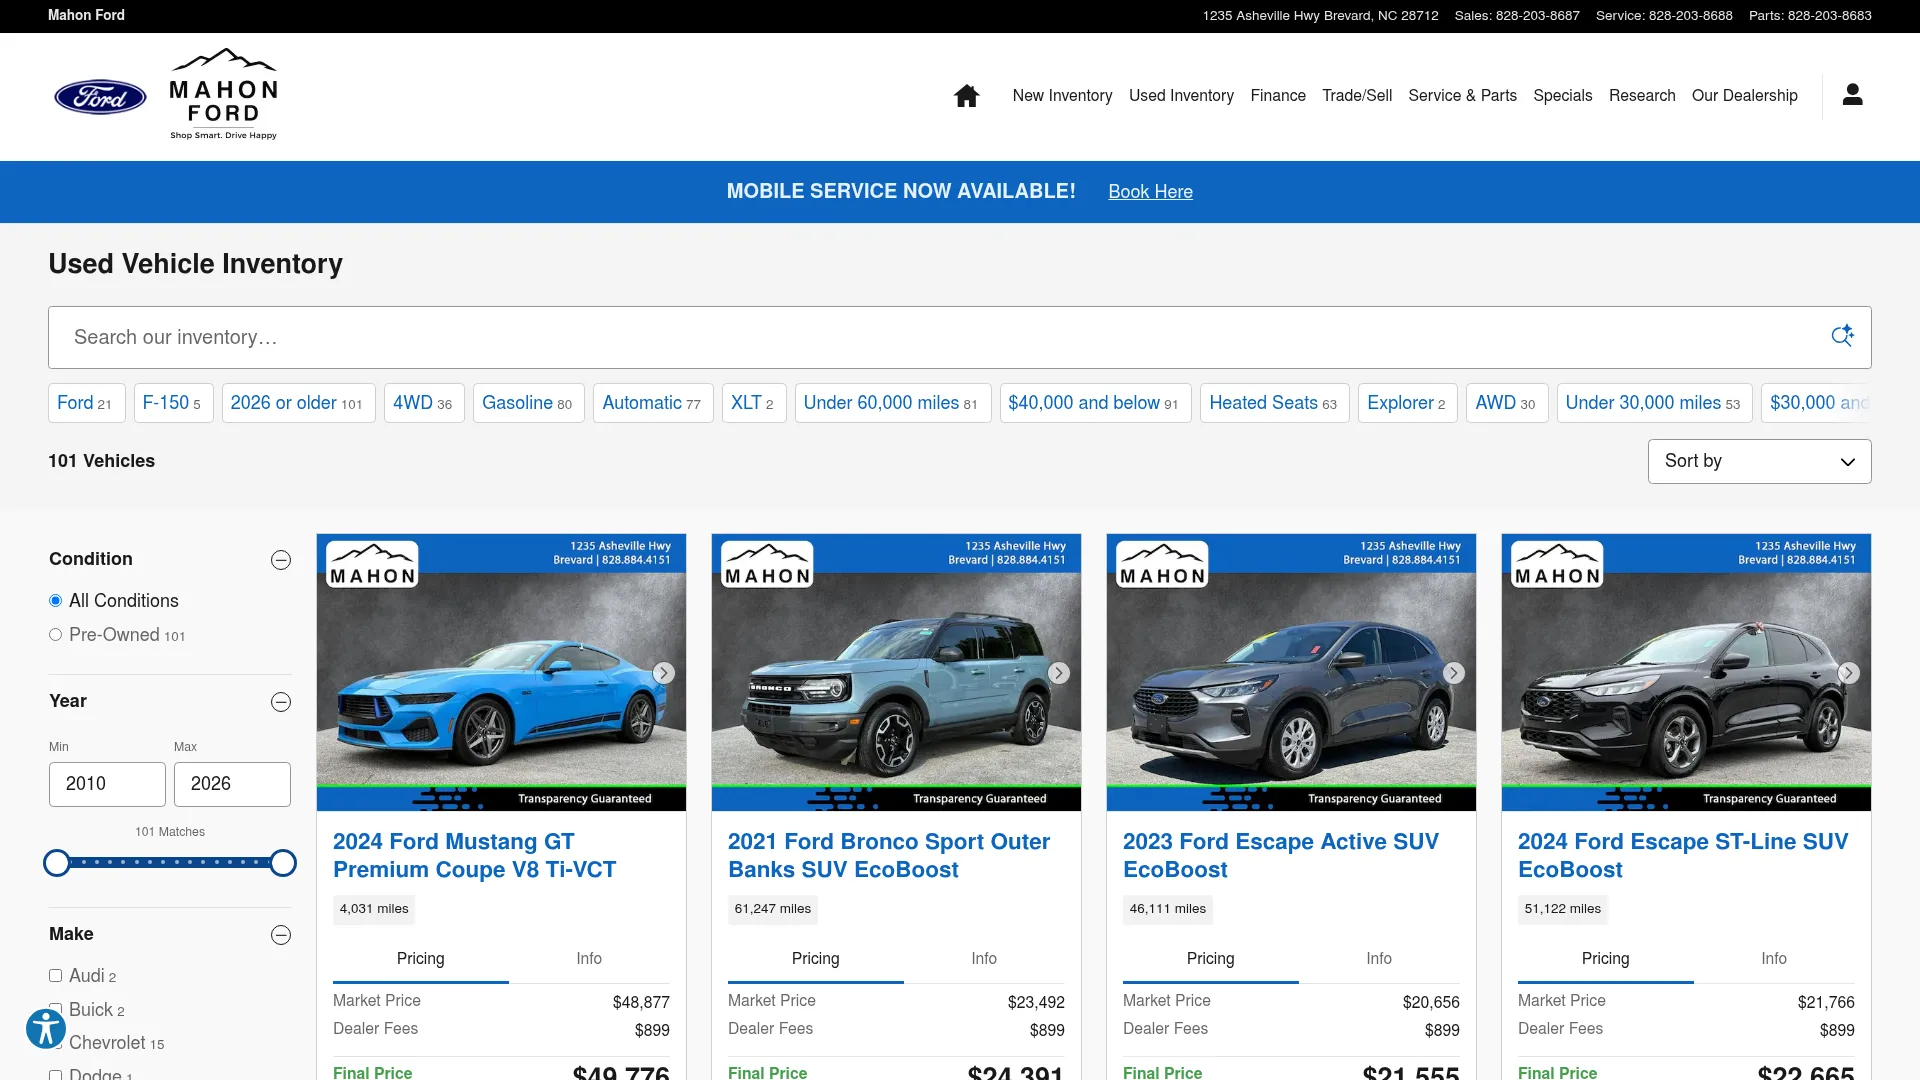Go to the Home icon in navigation
The image size is (1920, 1080).
pos(966,96)
